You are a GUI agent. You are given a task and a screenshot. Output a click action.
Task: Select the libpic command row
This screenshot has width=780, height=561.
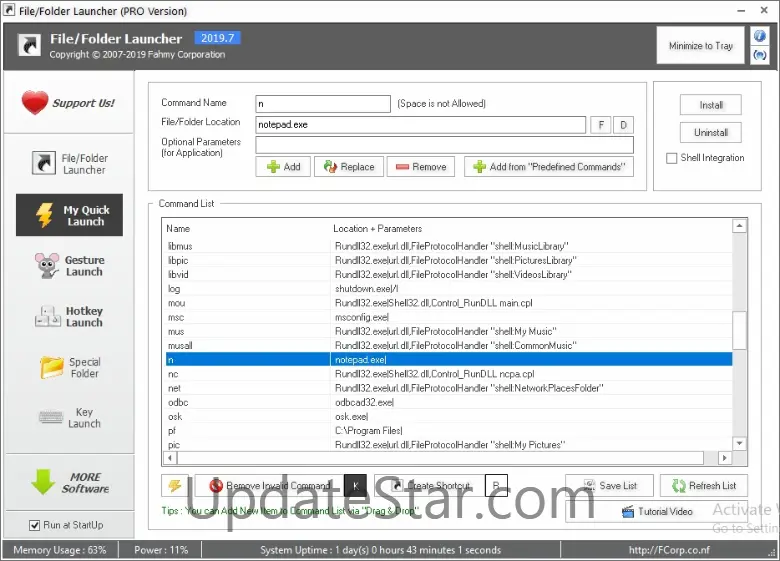click(449, 260)
